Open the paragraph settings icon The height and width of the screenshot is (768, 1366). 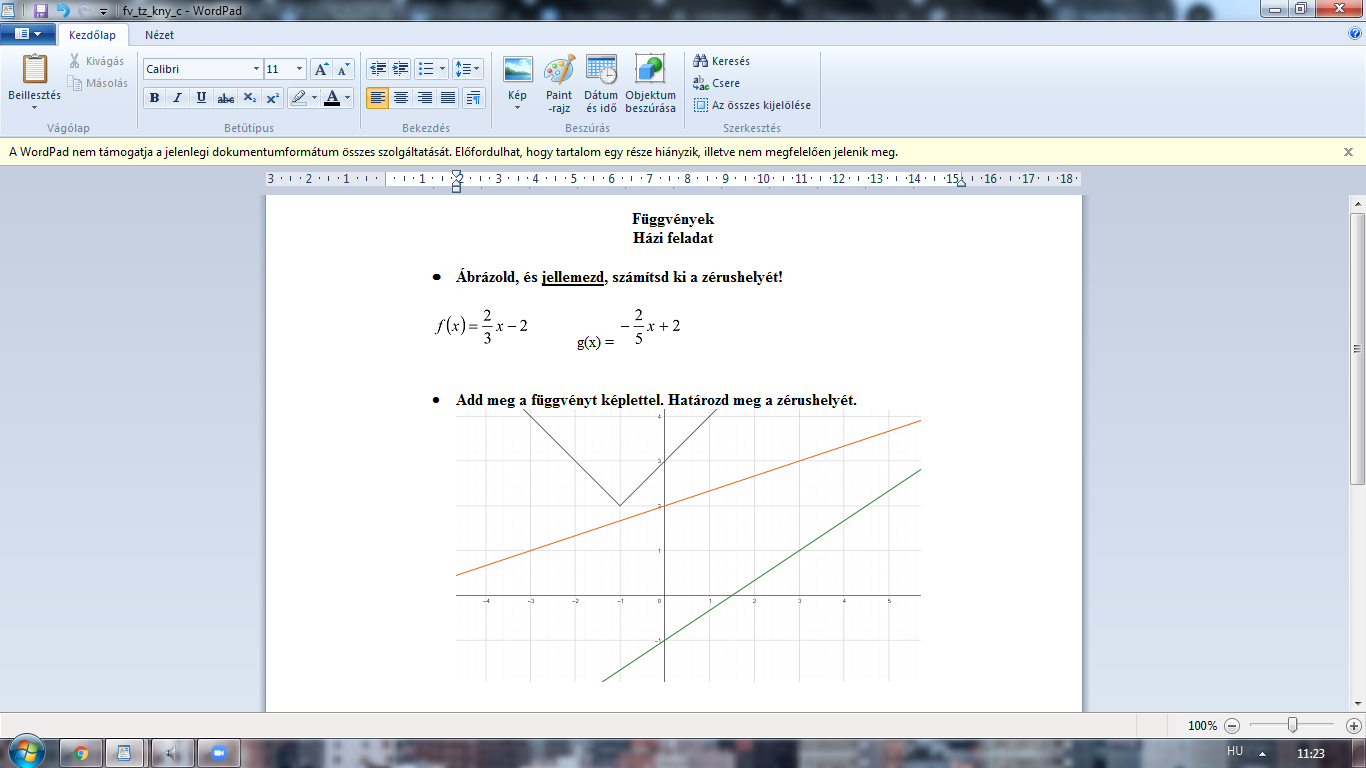pos(473,98)
